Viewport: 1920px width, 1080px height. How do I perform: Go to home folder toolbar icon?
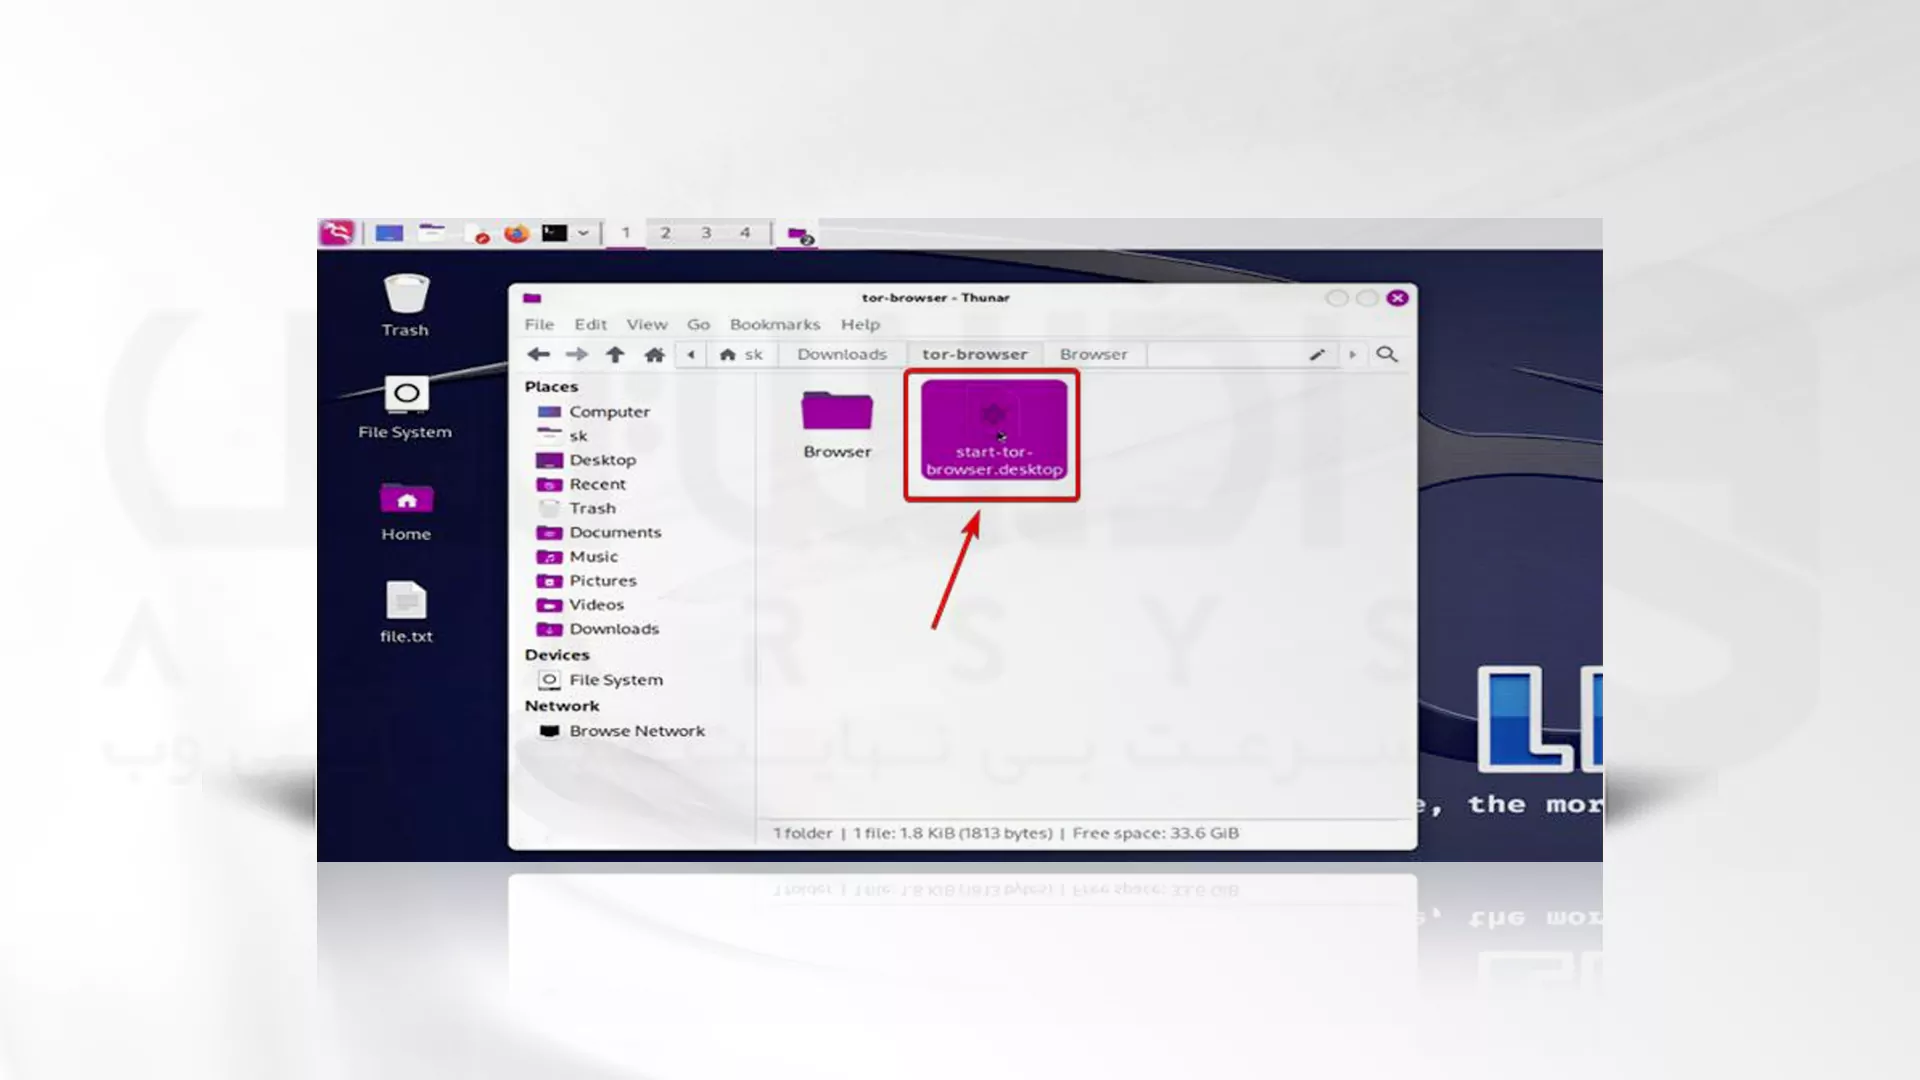pyautogui.click(x=654, y=354)
